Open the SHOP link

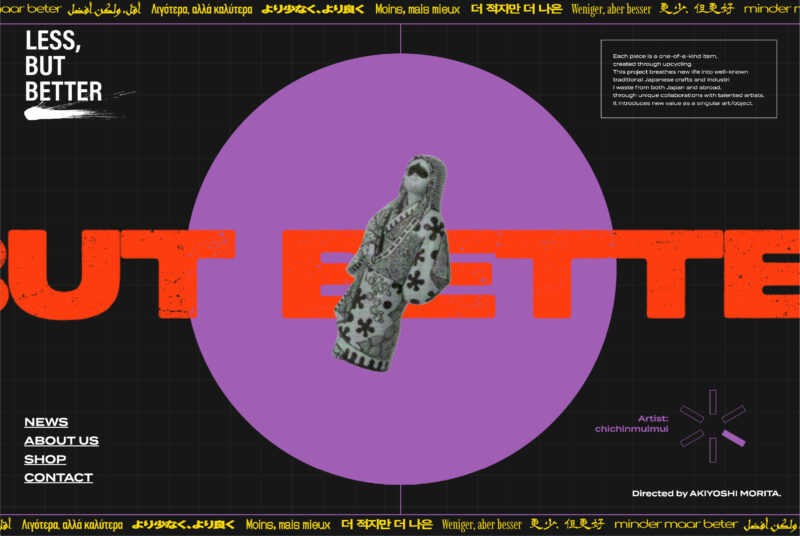click(x=45, y=459)
